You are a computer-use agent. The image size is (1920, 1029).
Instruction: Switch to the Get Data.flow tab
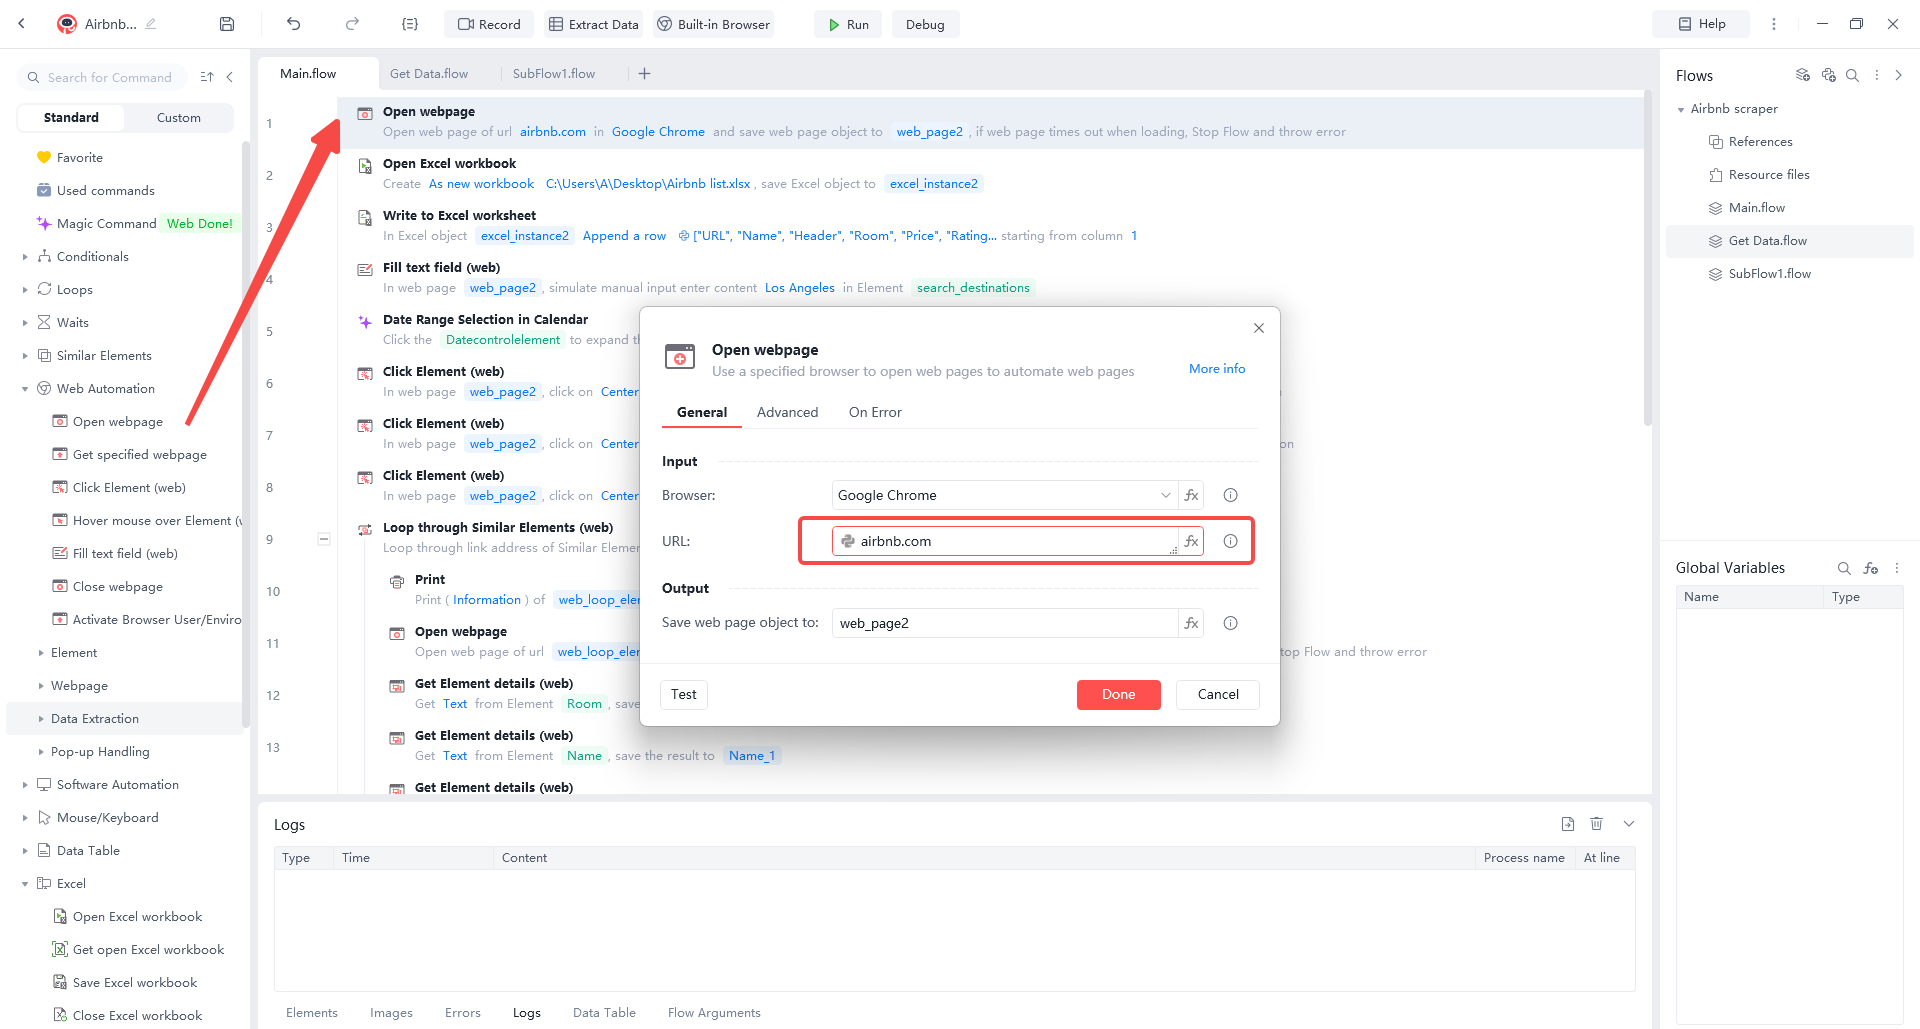click(x=429, y=73)
